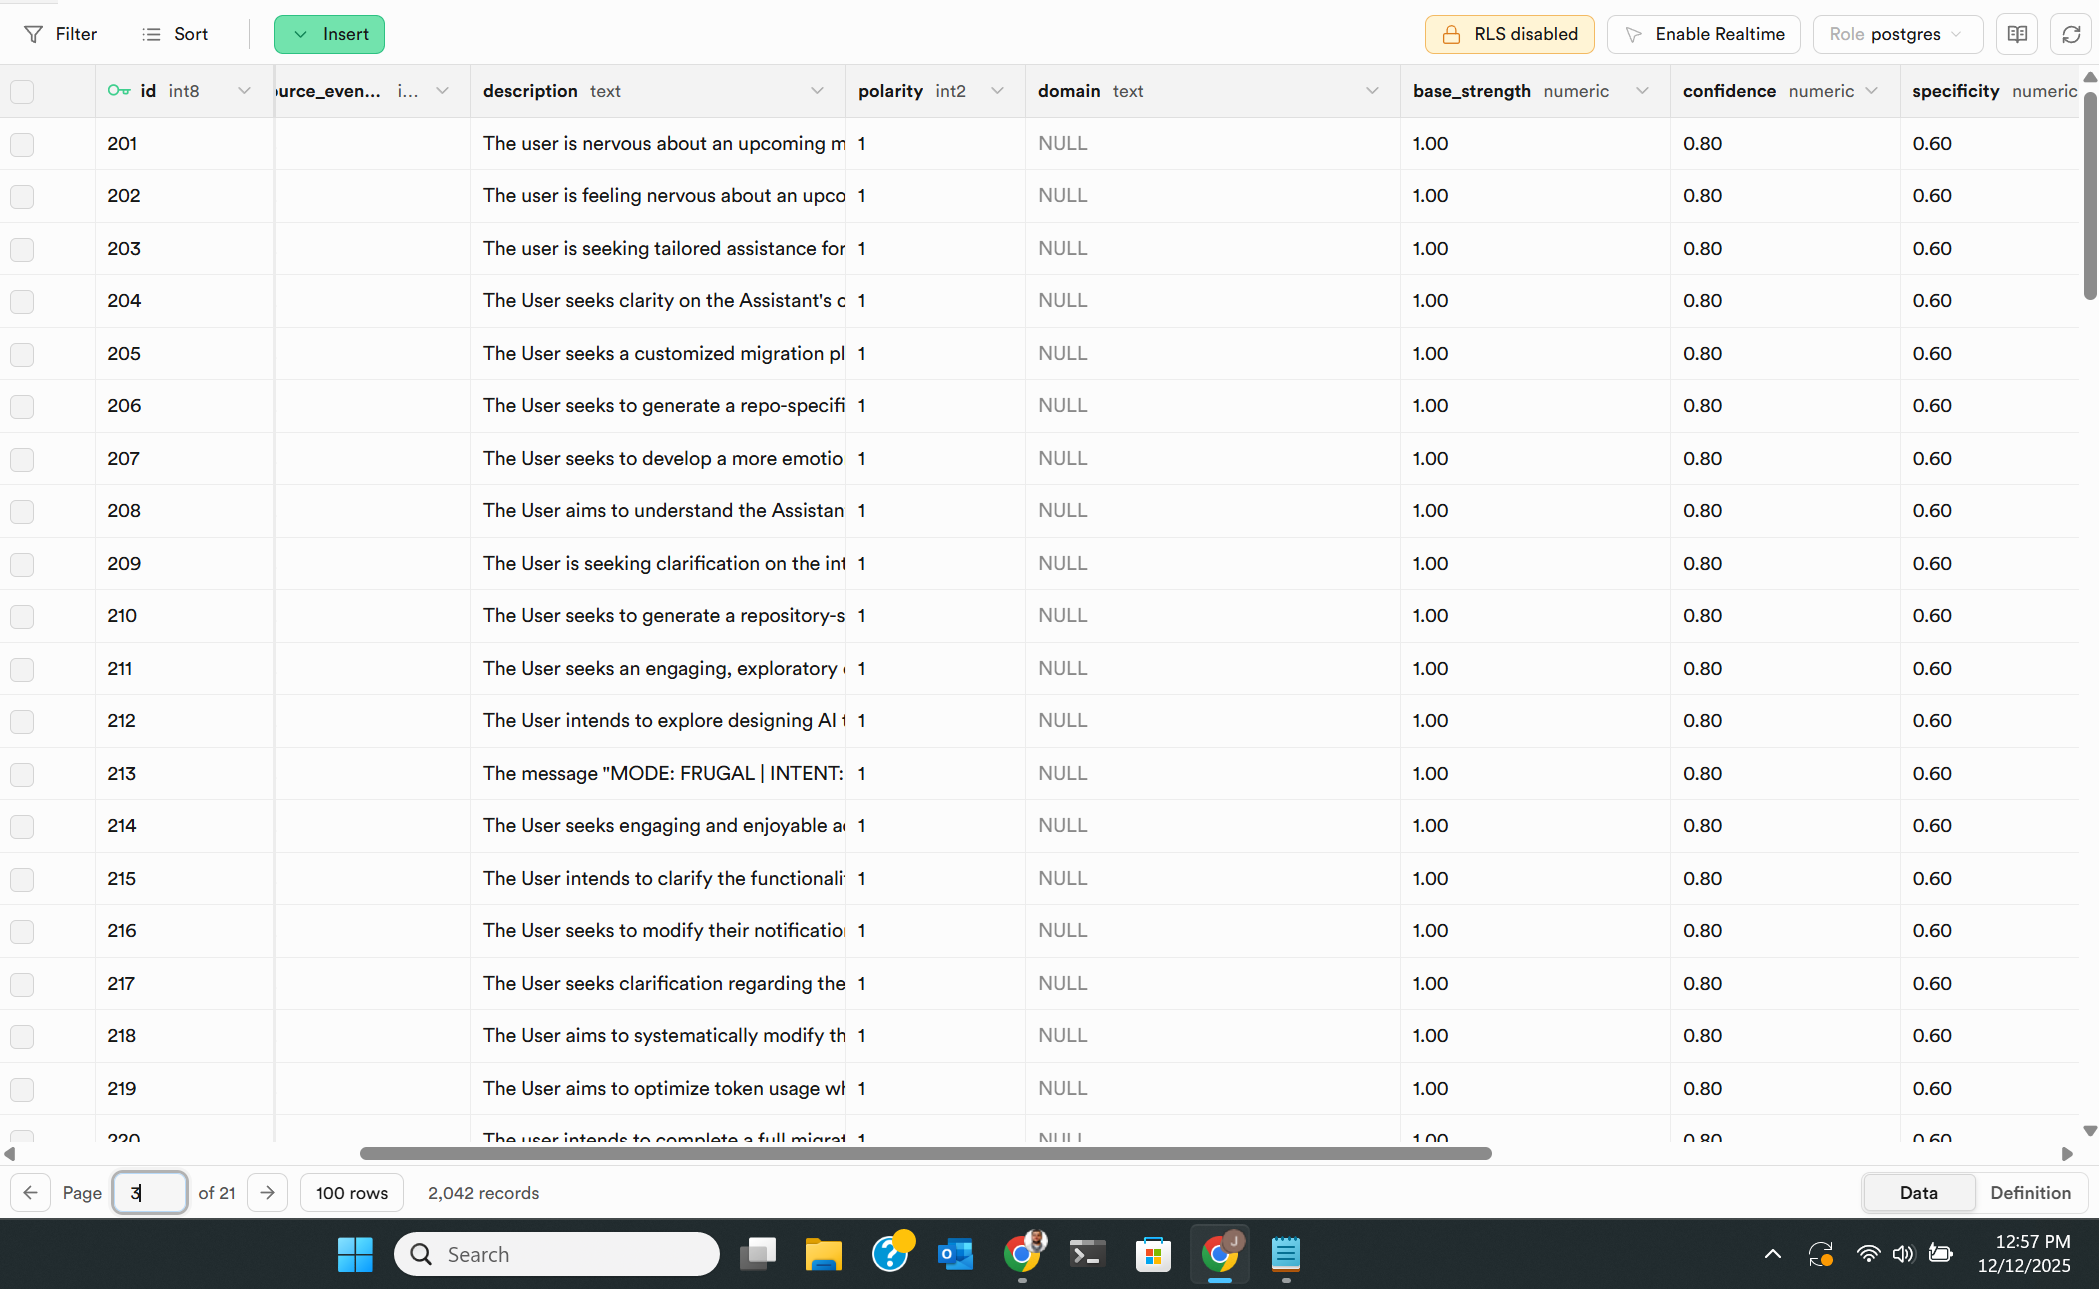Switch to the Definition tab
The image size is (2099, 1289).
(2030, 1192)
